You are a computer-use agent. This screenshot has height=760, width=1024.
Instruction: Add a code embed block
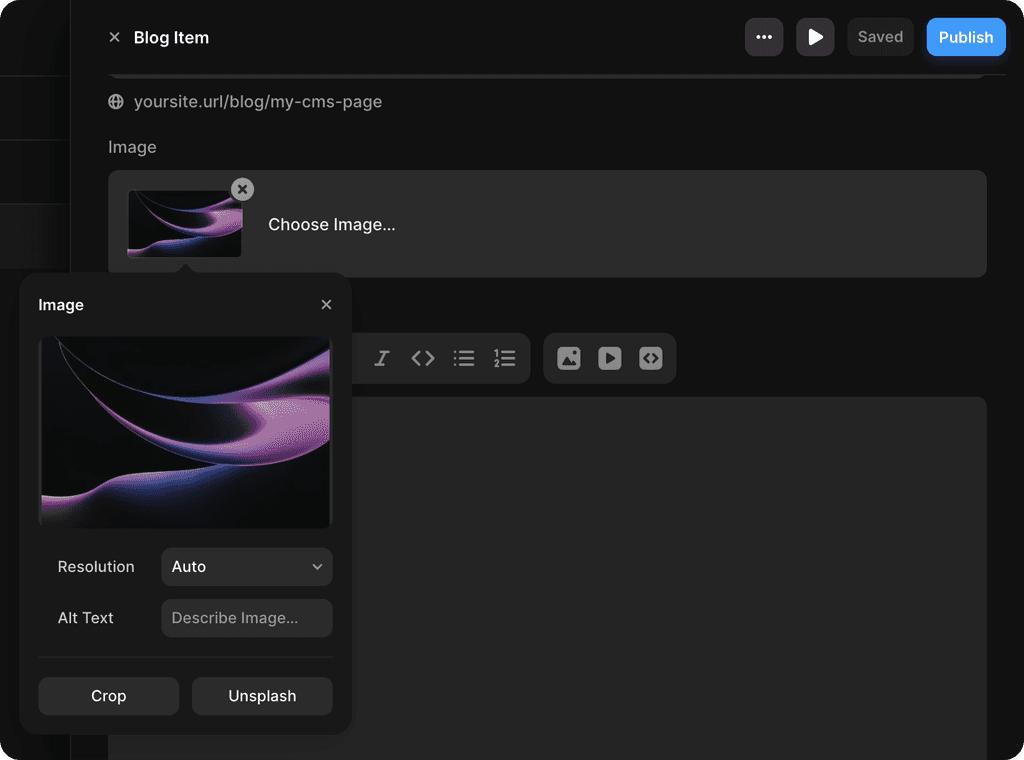(x=651, y=358)
